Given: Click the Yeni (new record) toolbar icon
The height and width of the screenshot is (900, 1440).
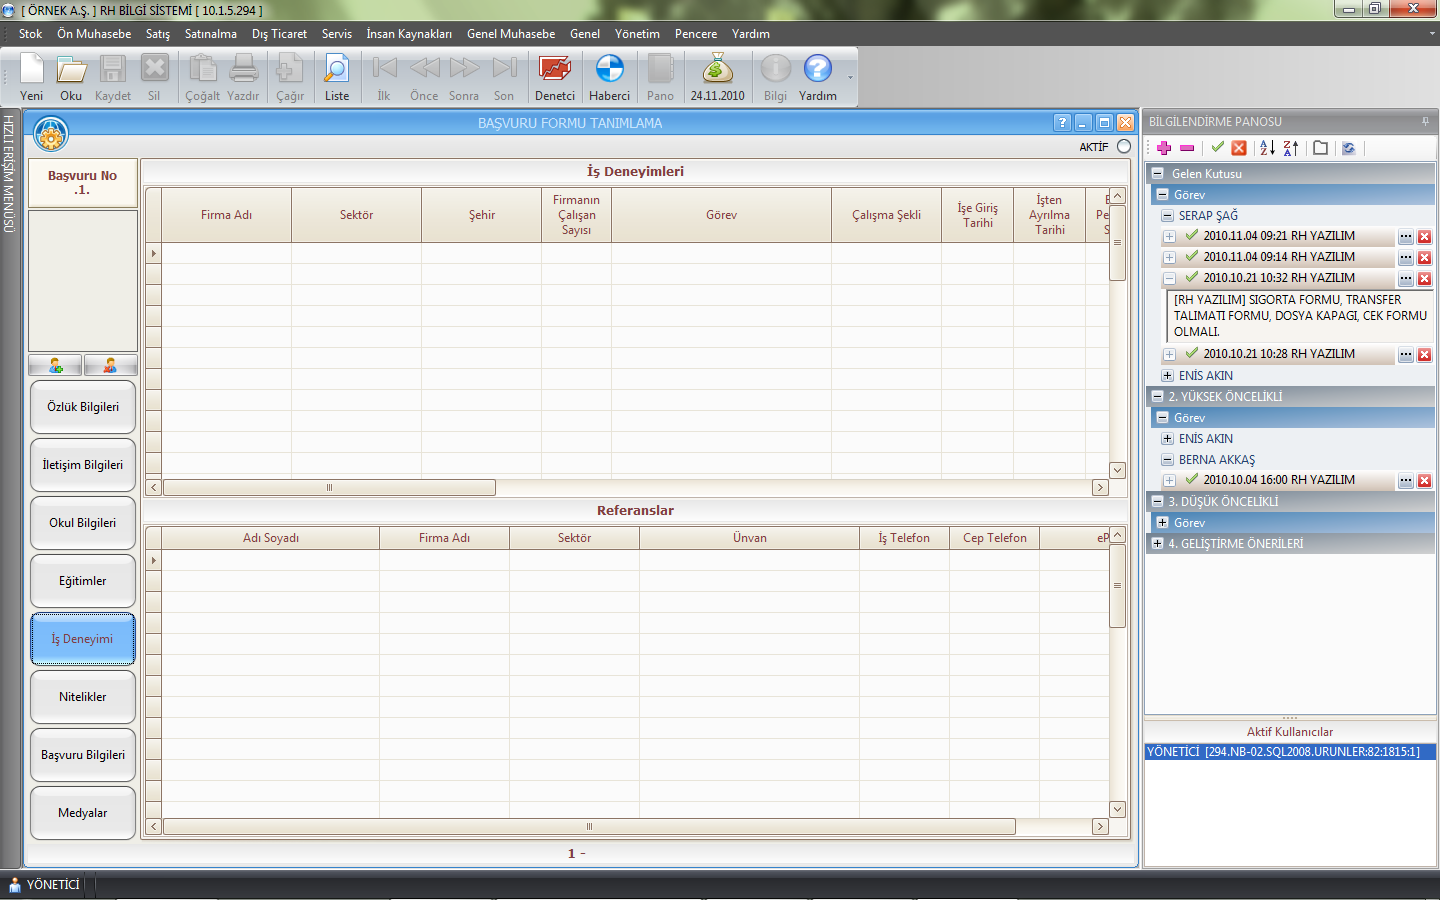Looking at the screenshot, I should pyautogui.click(x=32, y=76).
